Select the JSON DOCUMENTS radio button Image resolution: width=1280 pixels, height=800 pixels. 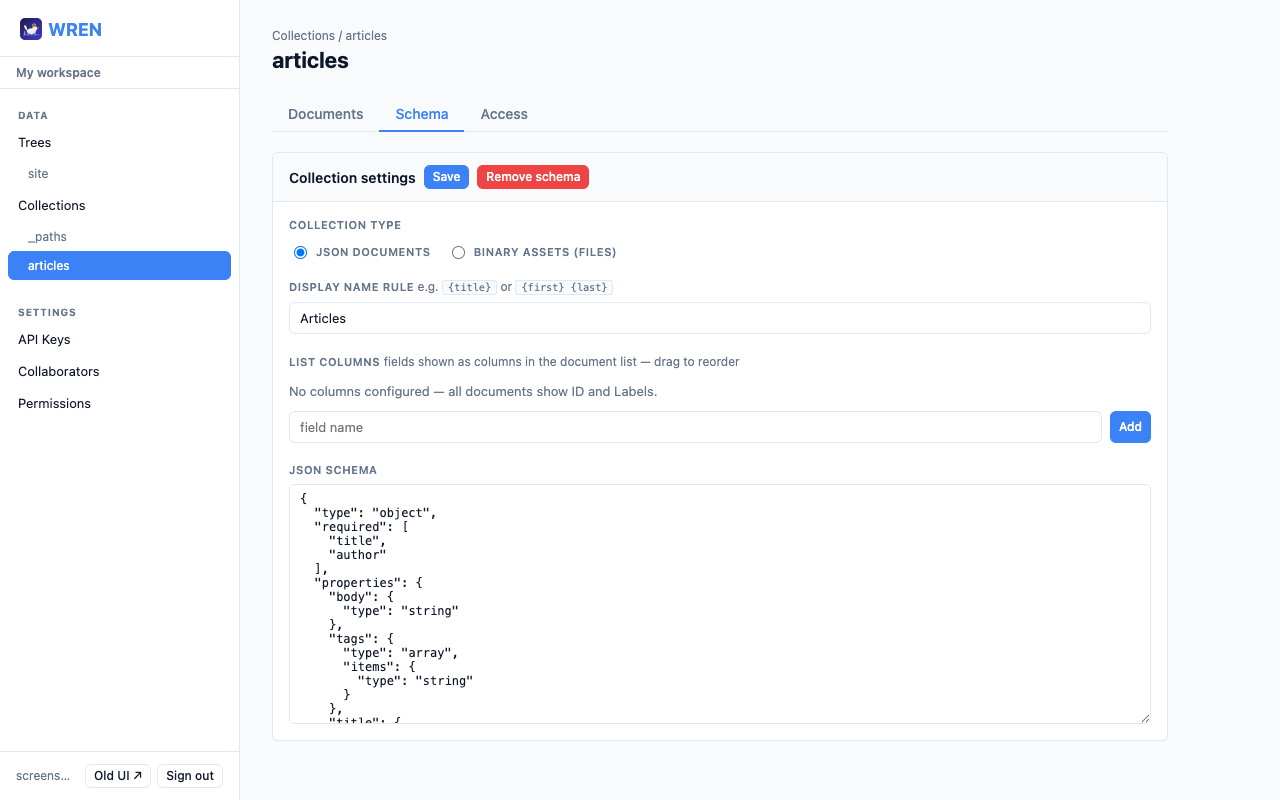click(x=300, y=252)
